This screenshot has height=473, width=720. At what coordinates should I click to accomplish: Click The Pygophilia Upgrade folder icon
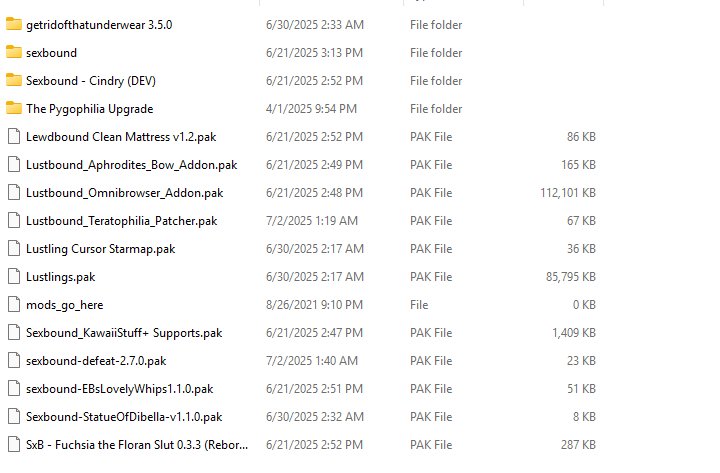tap(14, 108)
